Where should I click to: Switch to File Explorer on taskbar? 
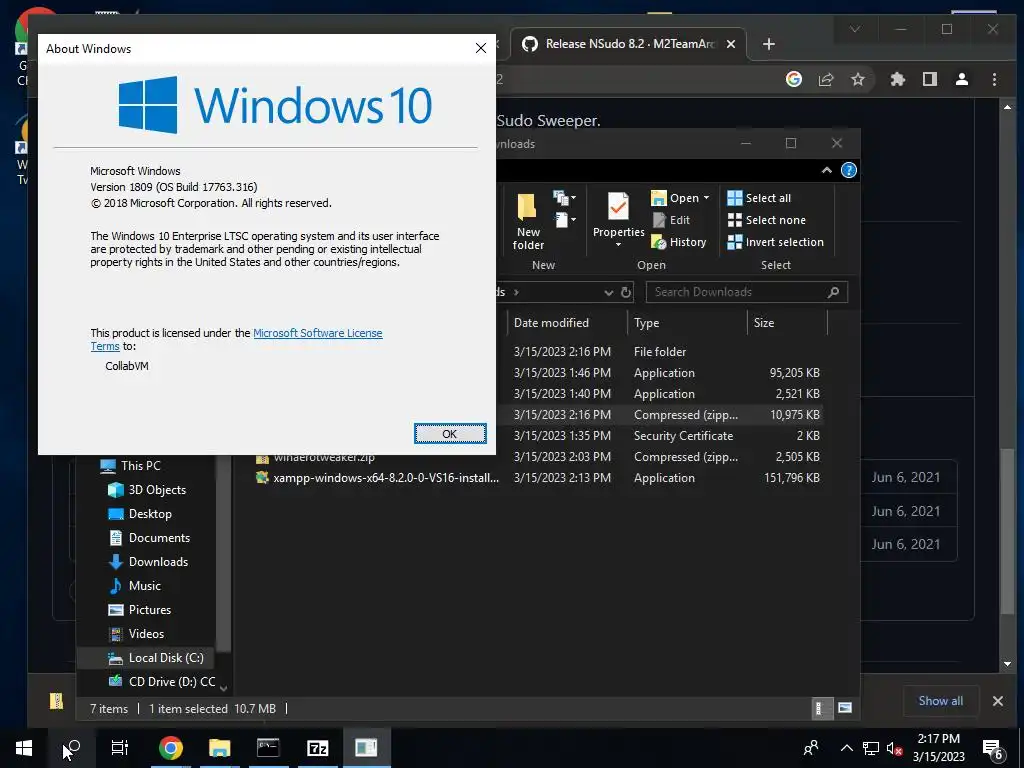pyautogui.click(x=219, y=748)
